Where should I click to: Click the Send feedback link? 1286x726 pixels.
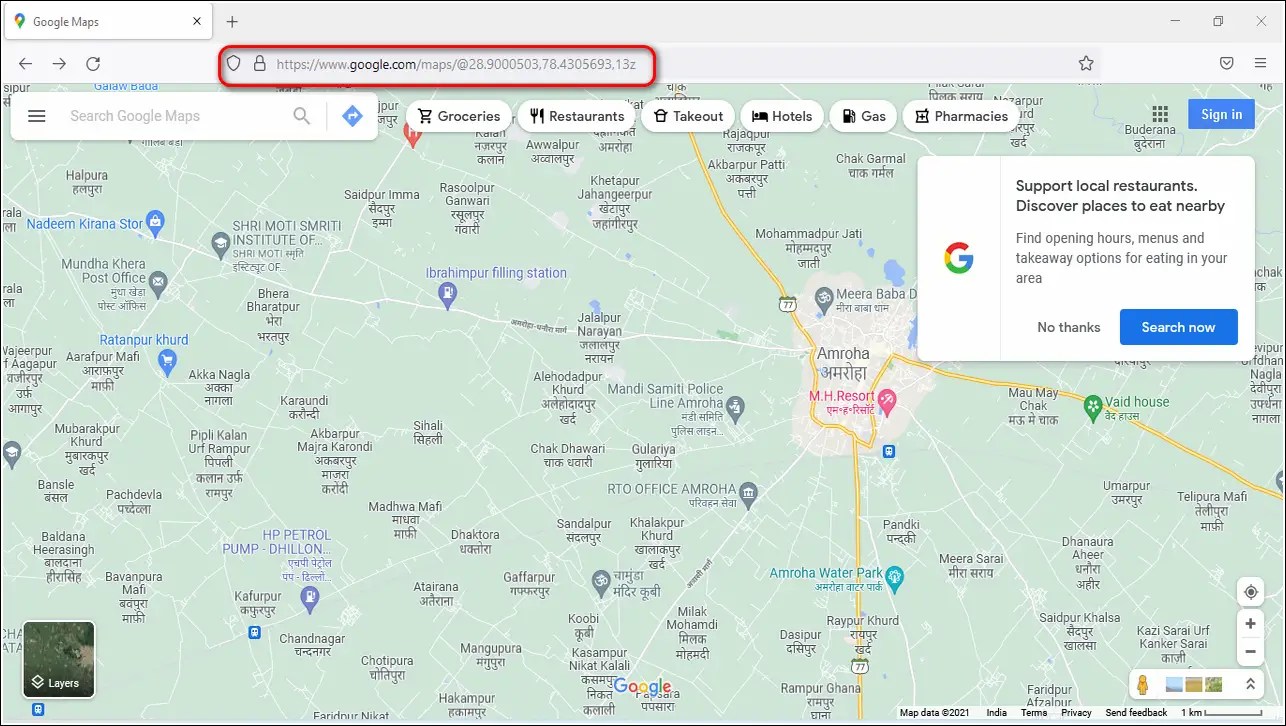pos(1136,713)
